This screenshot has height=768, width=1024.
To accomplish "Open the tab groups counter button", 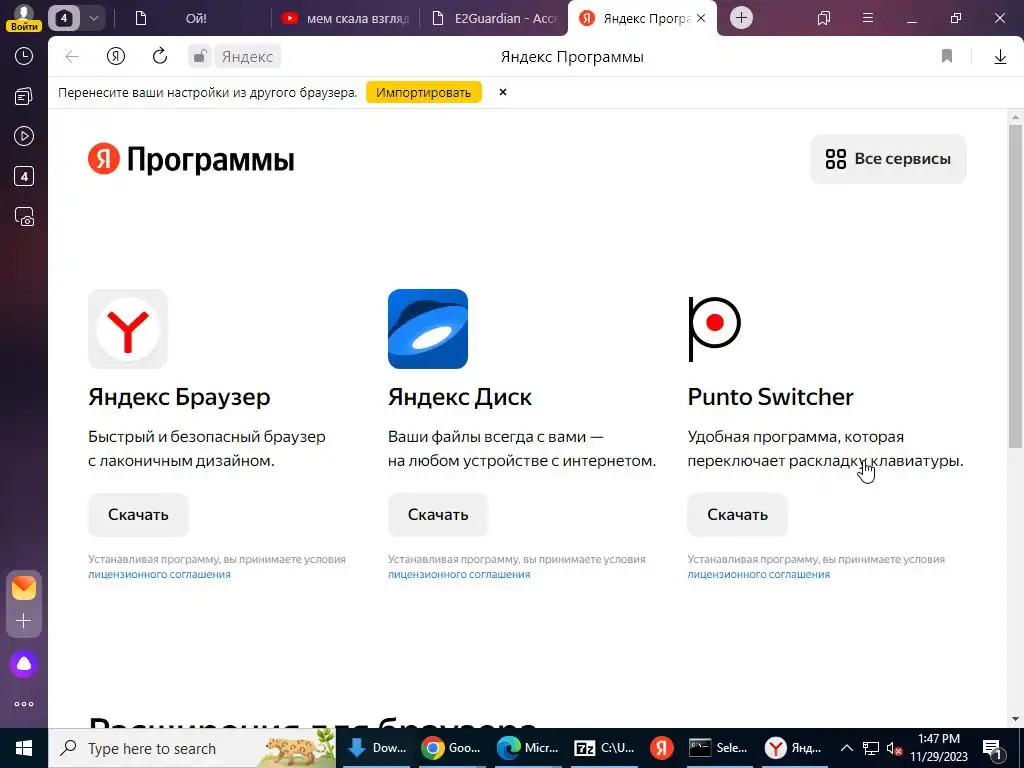I will click(64, 18).
